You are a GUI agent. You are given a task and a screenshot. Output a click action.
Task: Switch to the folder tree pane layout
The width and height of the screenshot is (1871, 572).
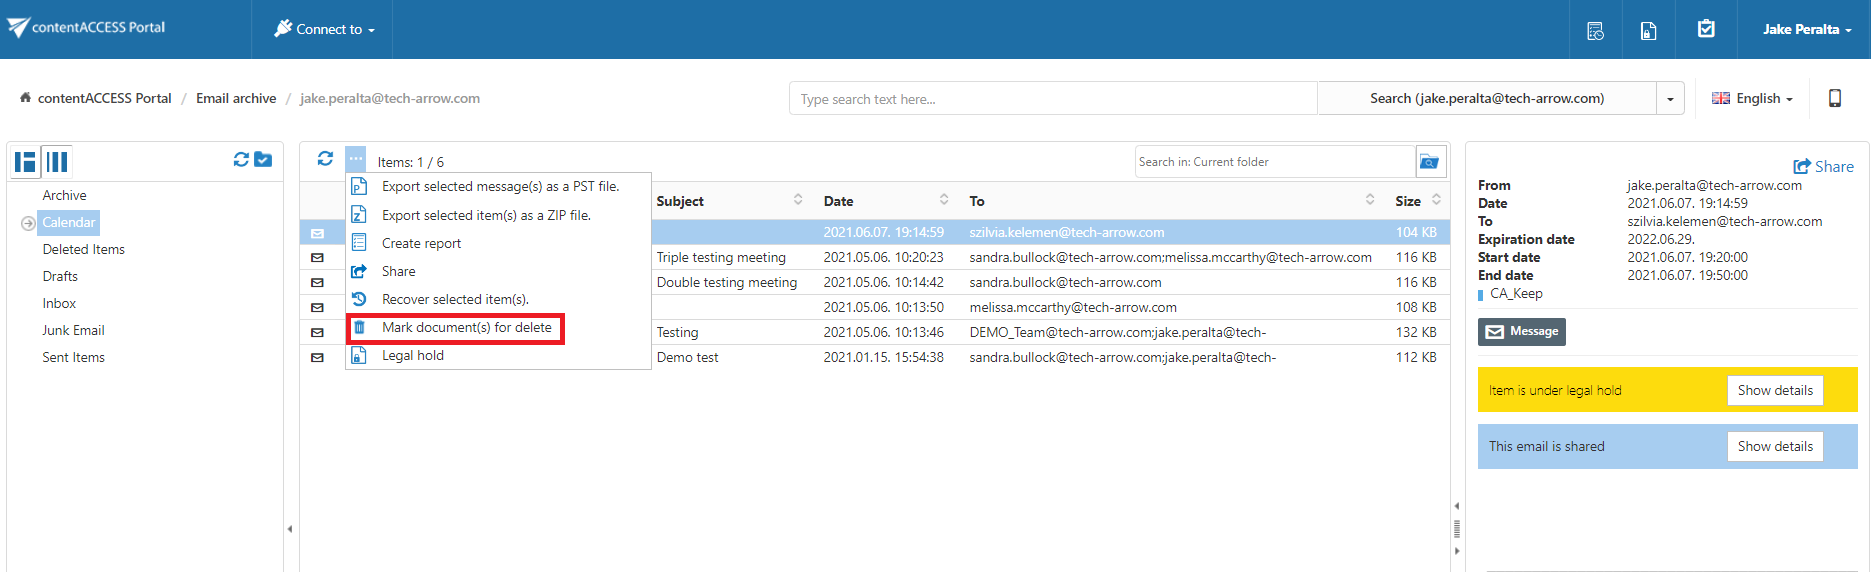pos(26,162)
